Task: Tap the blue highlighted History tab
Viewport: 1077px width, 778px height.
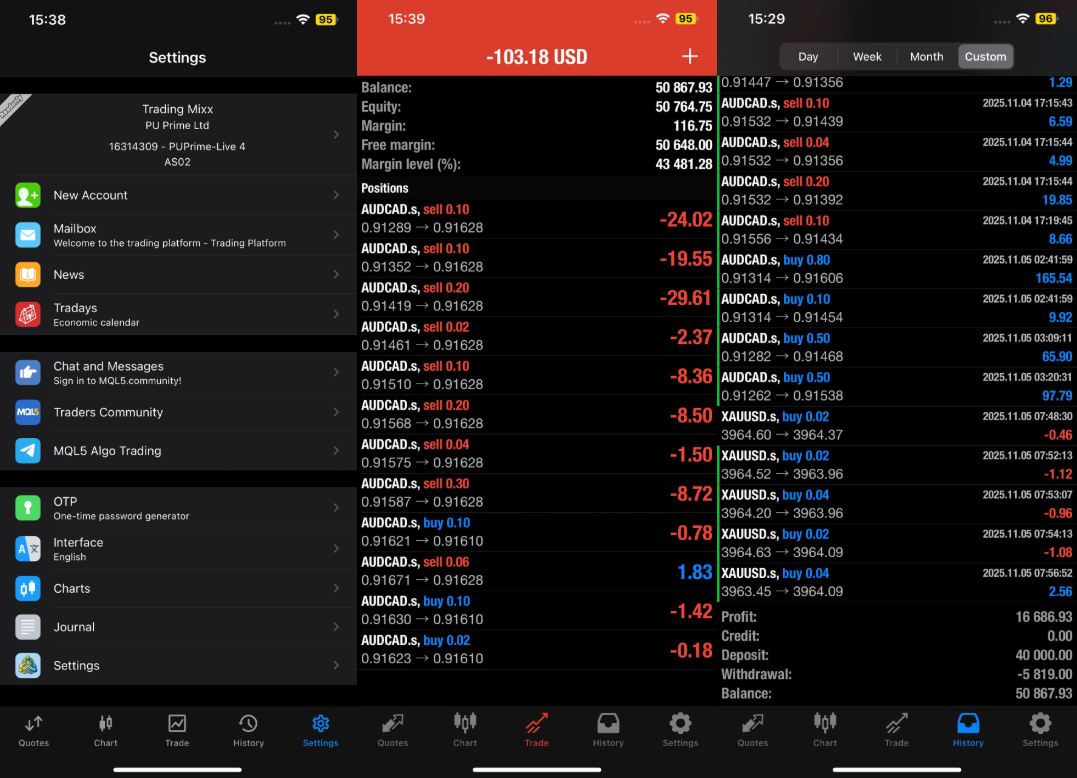Action: (x=968, y=728)
